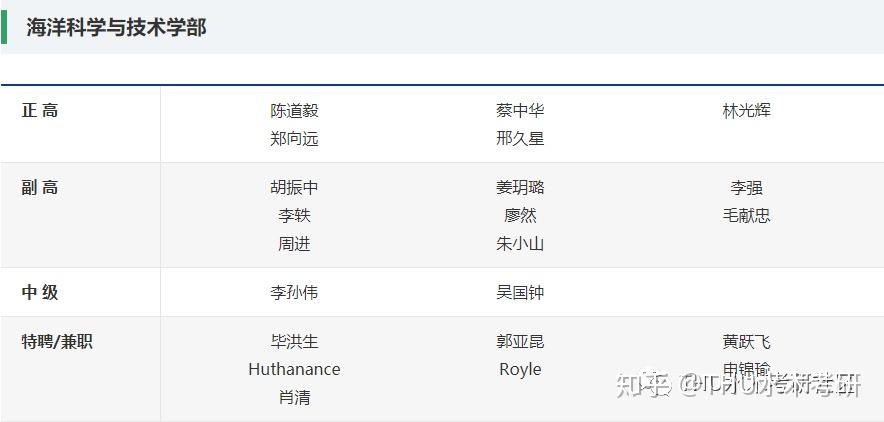Click the name 蔡中华

(520, 110)
